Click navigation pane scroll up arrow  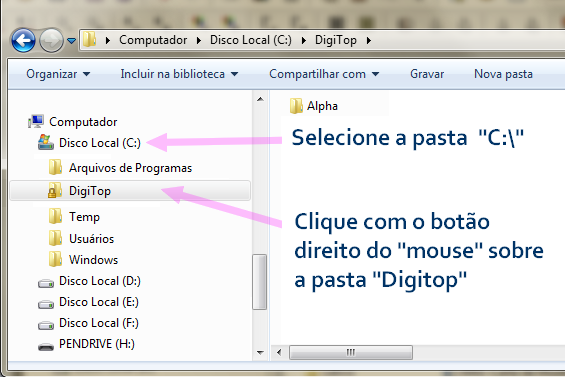coord(260,99)
